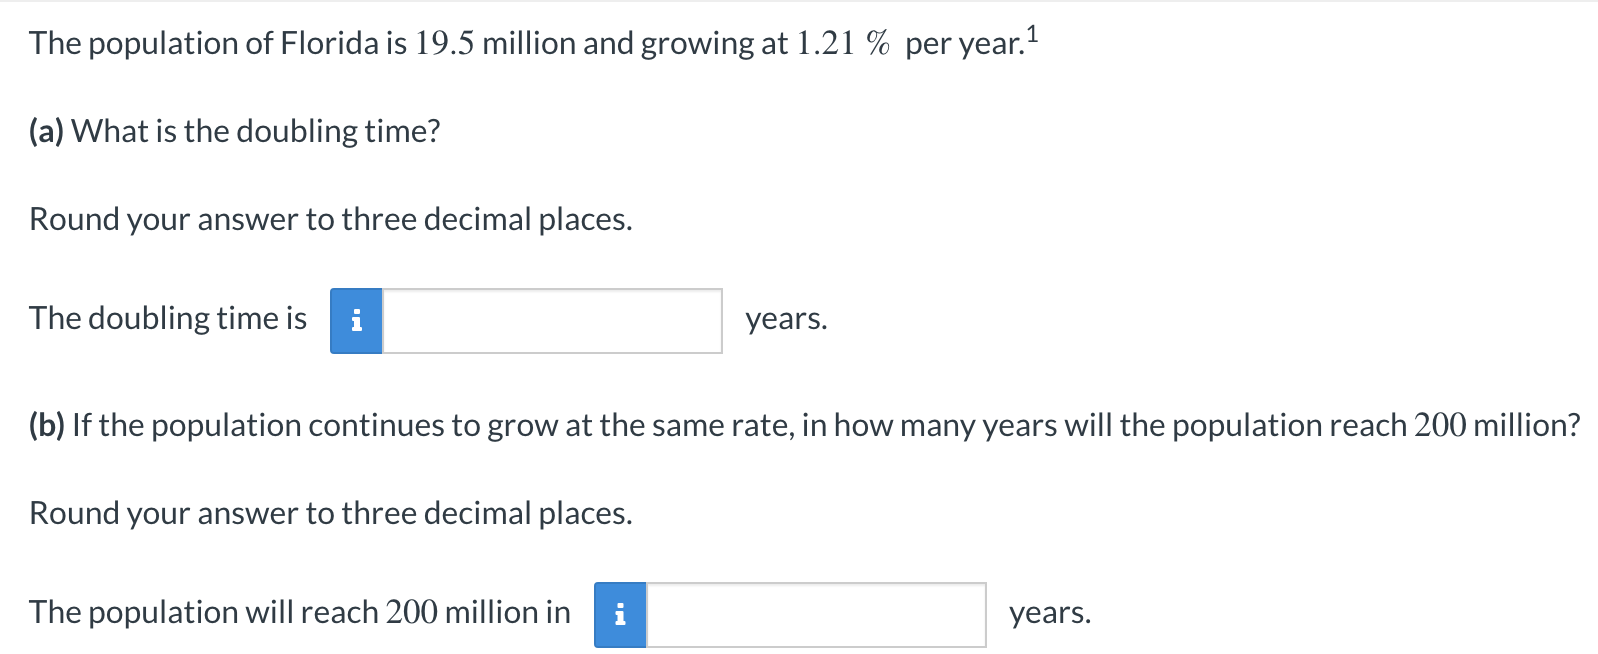Image resolution: width=1598 pixels, height=654 pixels.
Task: Click the info icon beside the 200 million field
Action: coord(621,614)
